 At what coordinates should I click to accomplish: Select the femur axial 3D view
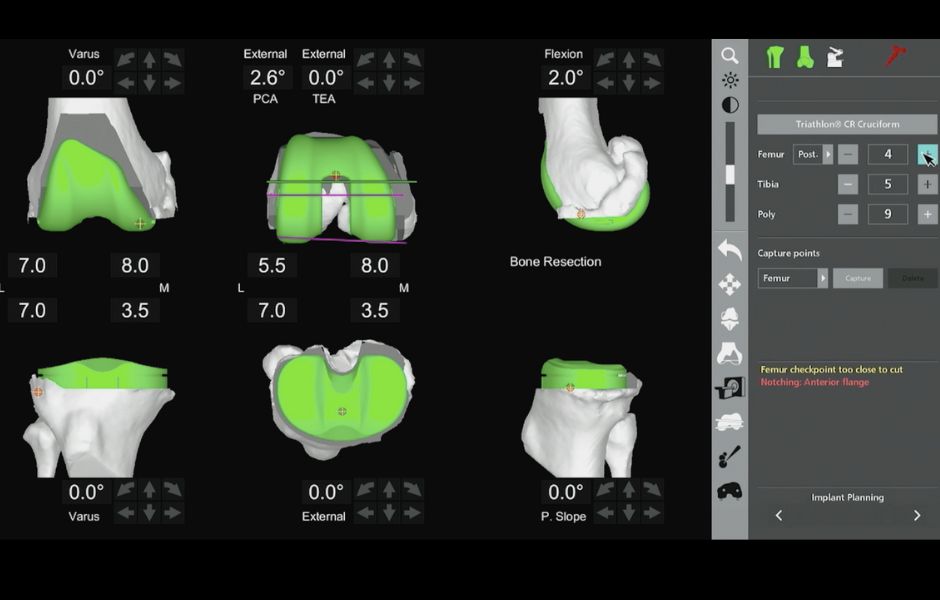coord(342,188)
